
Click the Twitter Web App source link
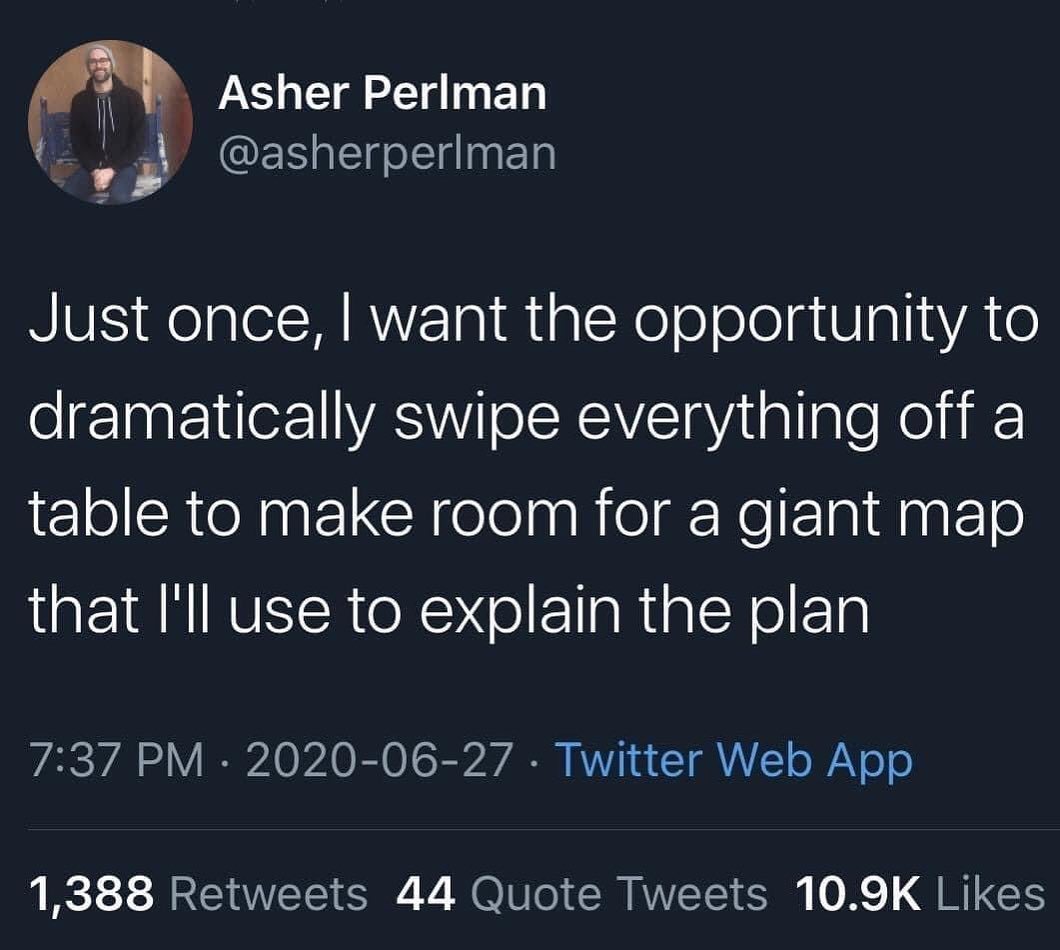733,761
